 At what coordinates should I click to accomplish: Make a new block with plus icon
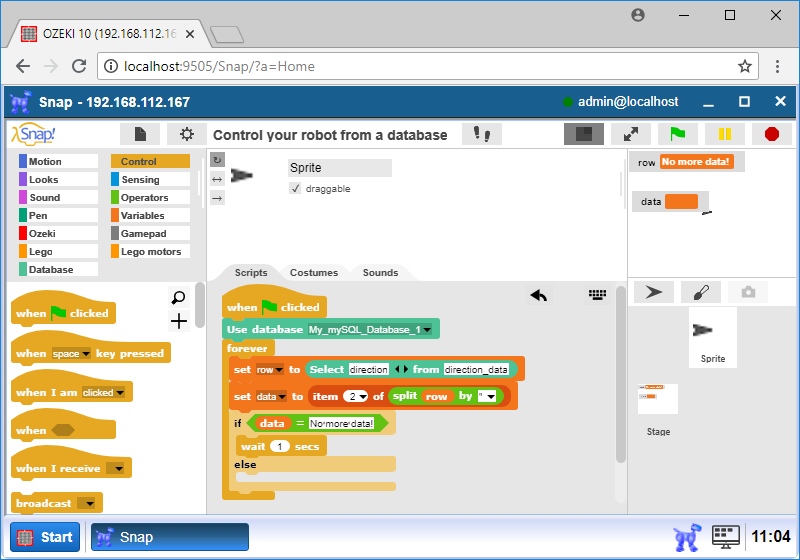(179, 321)
